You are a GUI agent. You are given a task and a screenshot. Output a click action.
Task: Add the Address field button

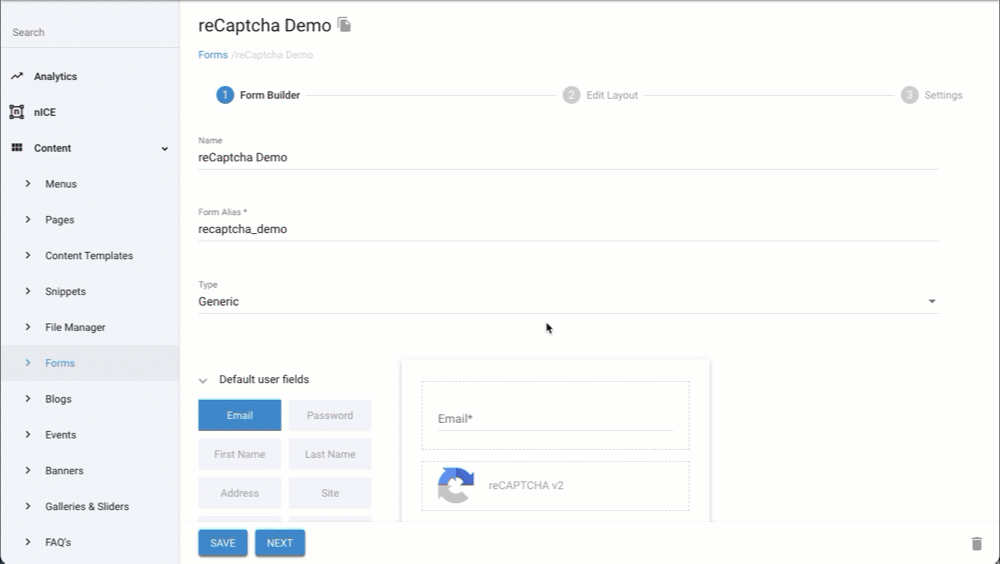pos(240,493)
